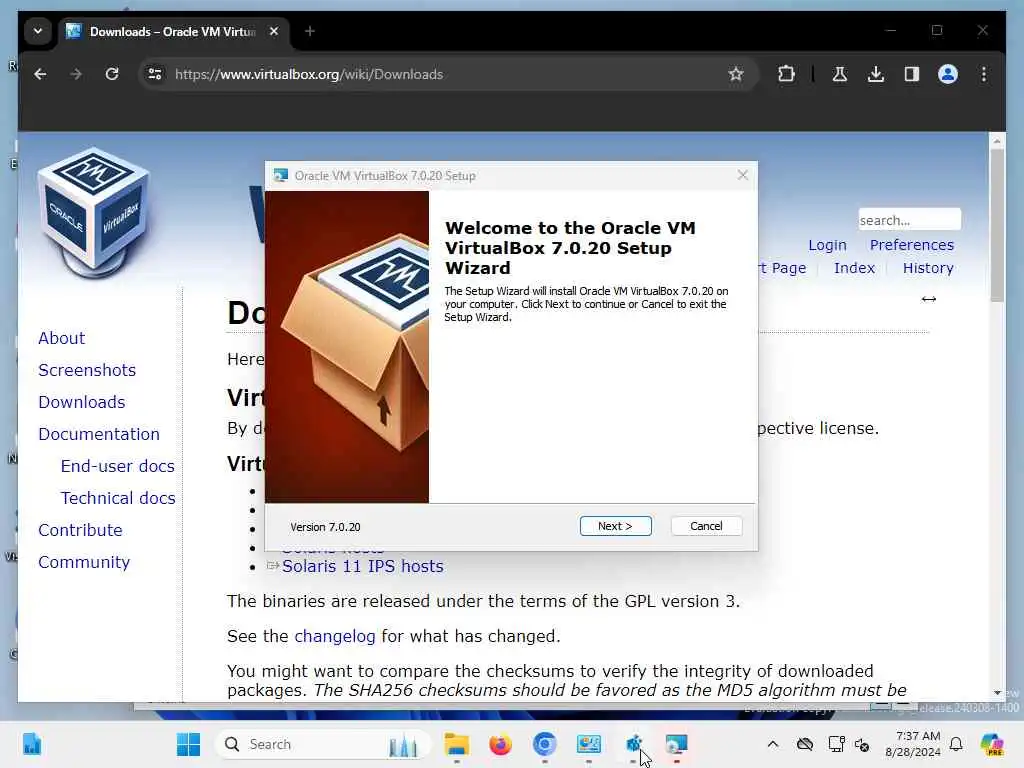Open the network status tray icon
The height and width of the screenshot is (768, 1024).
click(836, 744)
